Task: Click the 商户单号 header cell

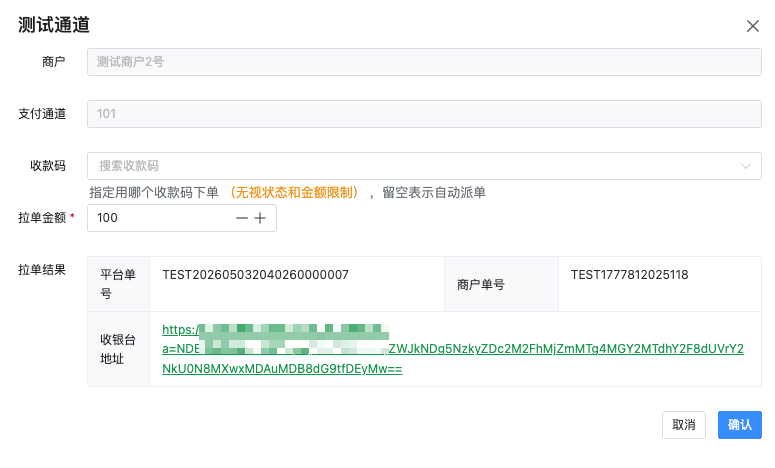Action: tap(501, 284)
